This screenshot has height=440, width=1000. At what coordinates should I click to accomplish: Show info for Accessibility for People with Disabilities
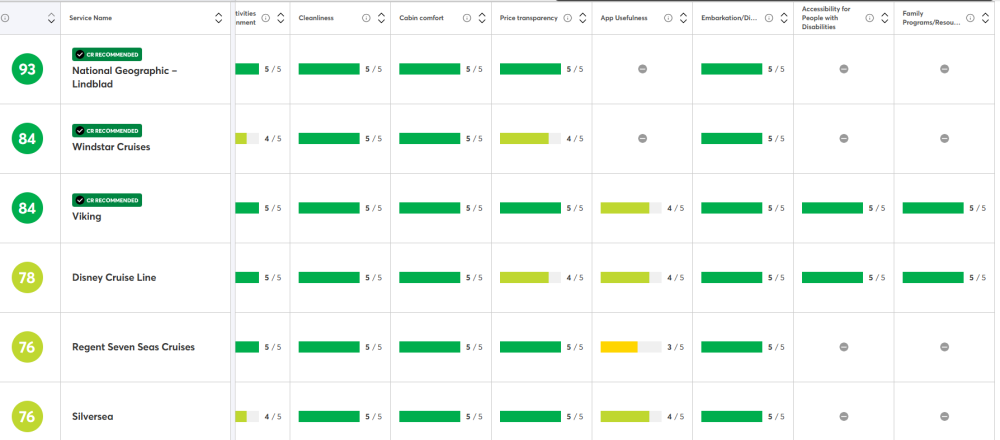[x=869, y=18]
